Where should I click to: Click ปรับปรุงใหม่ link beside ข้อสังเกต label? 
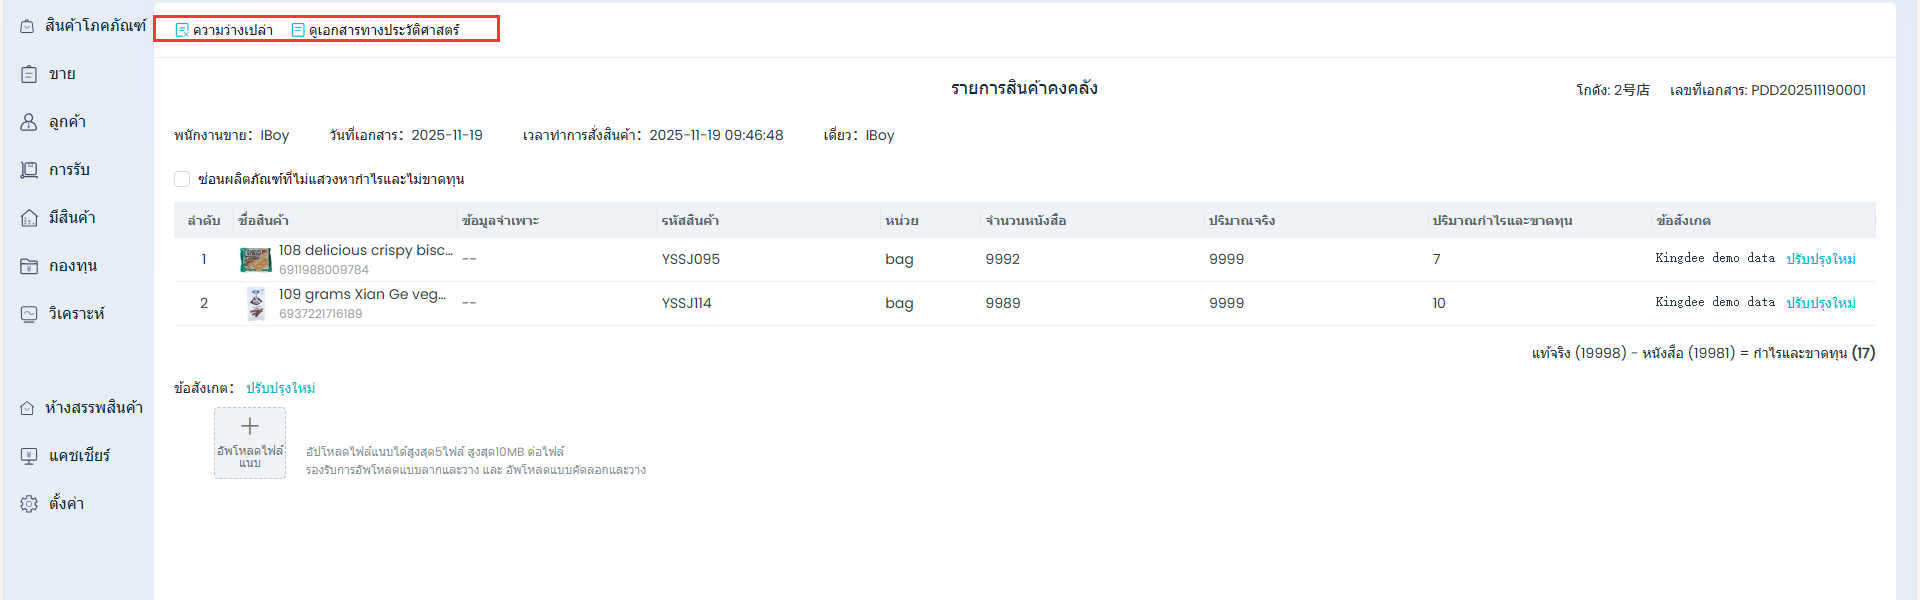coord(280,388)
